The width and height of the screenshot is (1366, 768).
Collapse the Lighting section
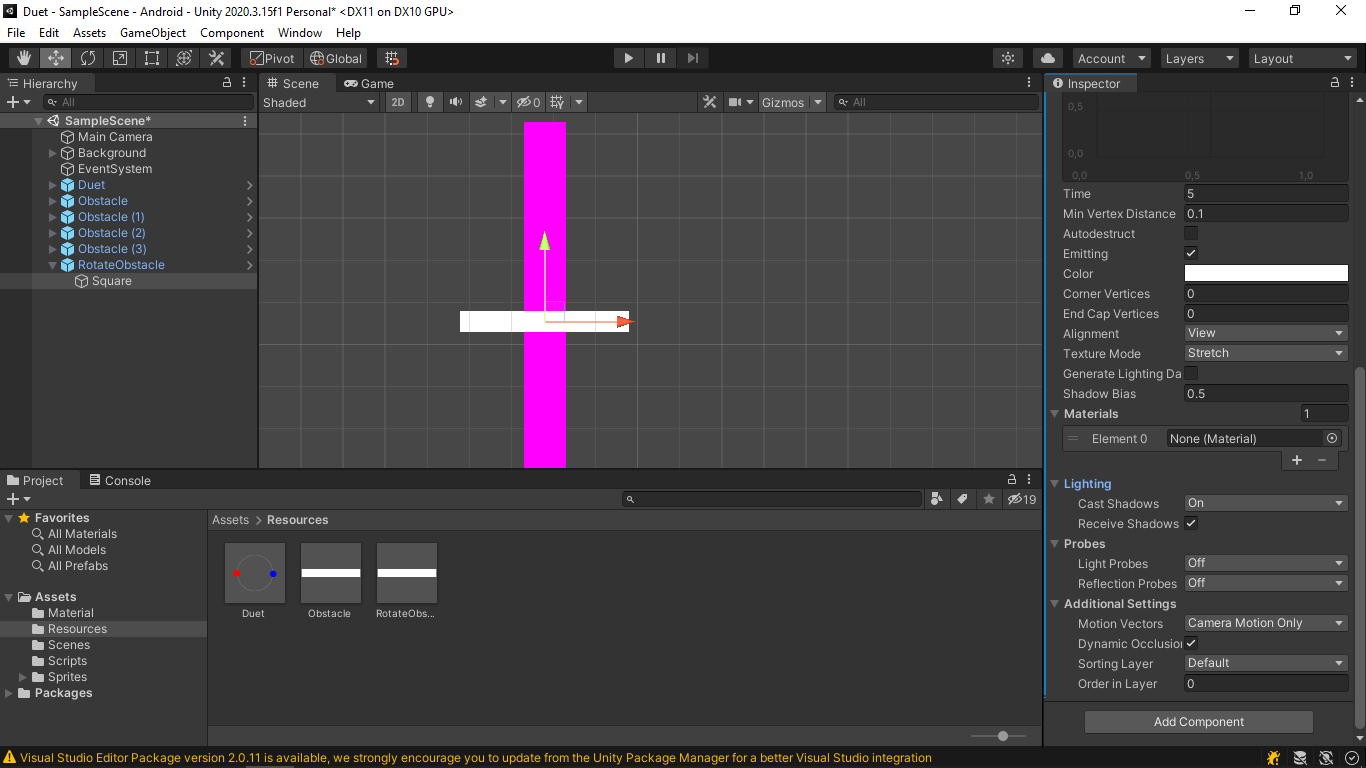pos(1055,484)
